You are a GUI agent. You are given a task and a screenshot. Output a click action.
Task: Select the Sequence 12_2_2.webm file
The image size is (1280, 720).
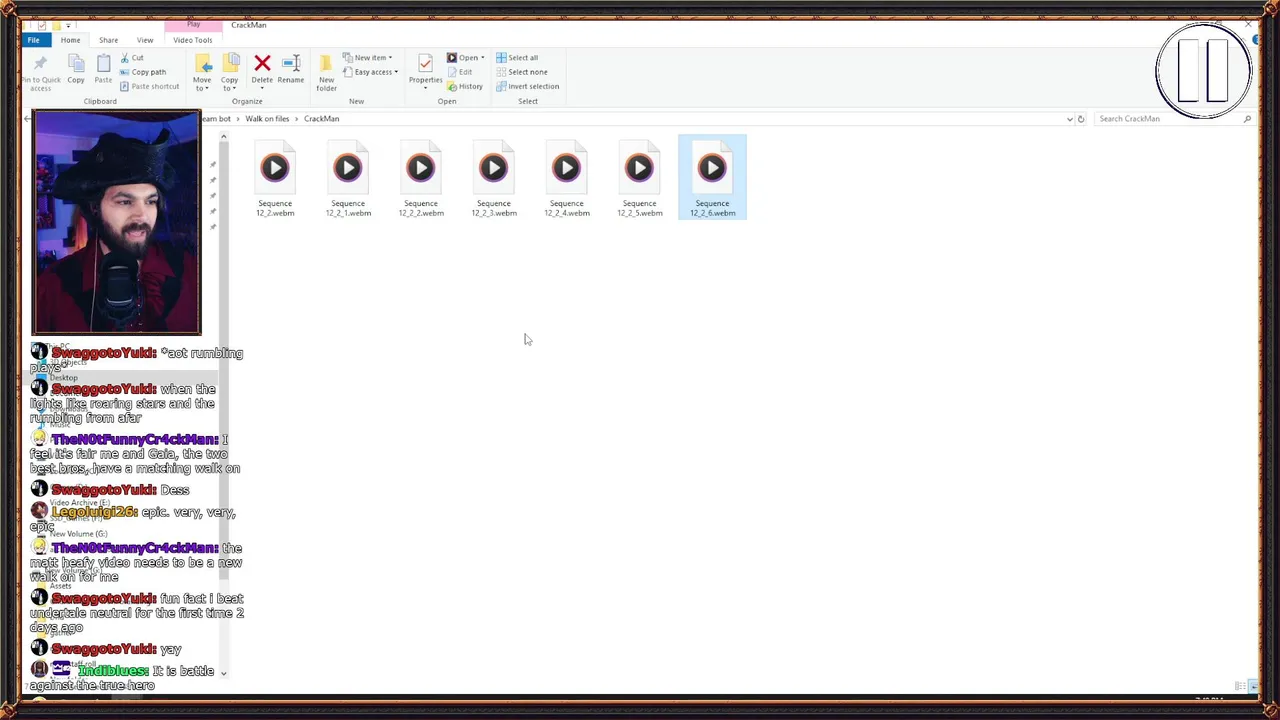[421, 180]
